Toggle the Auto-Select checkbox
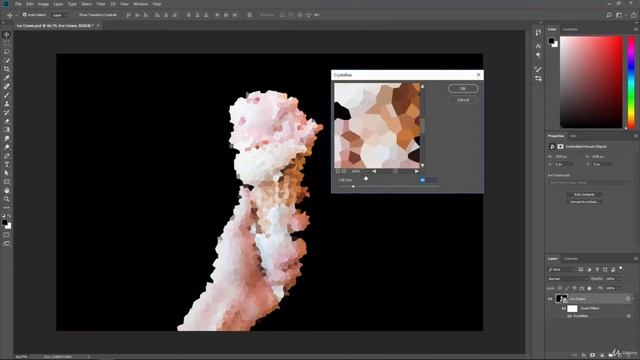This screenshot has height=360, width=640. point(24,15)
